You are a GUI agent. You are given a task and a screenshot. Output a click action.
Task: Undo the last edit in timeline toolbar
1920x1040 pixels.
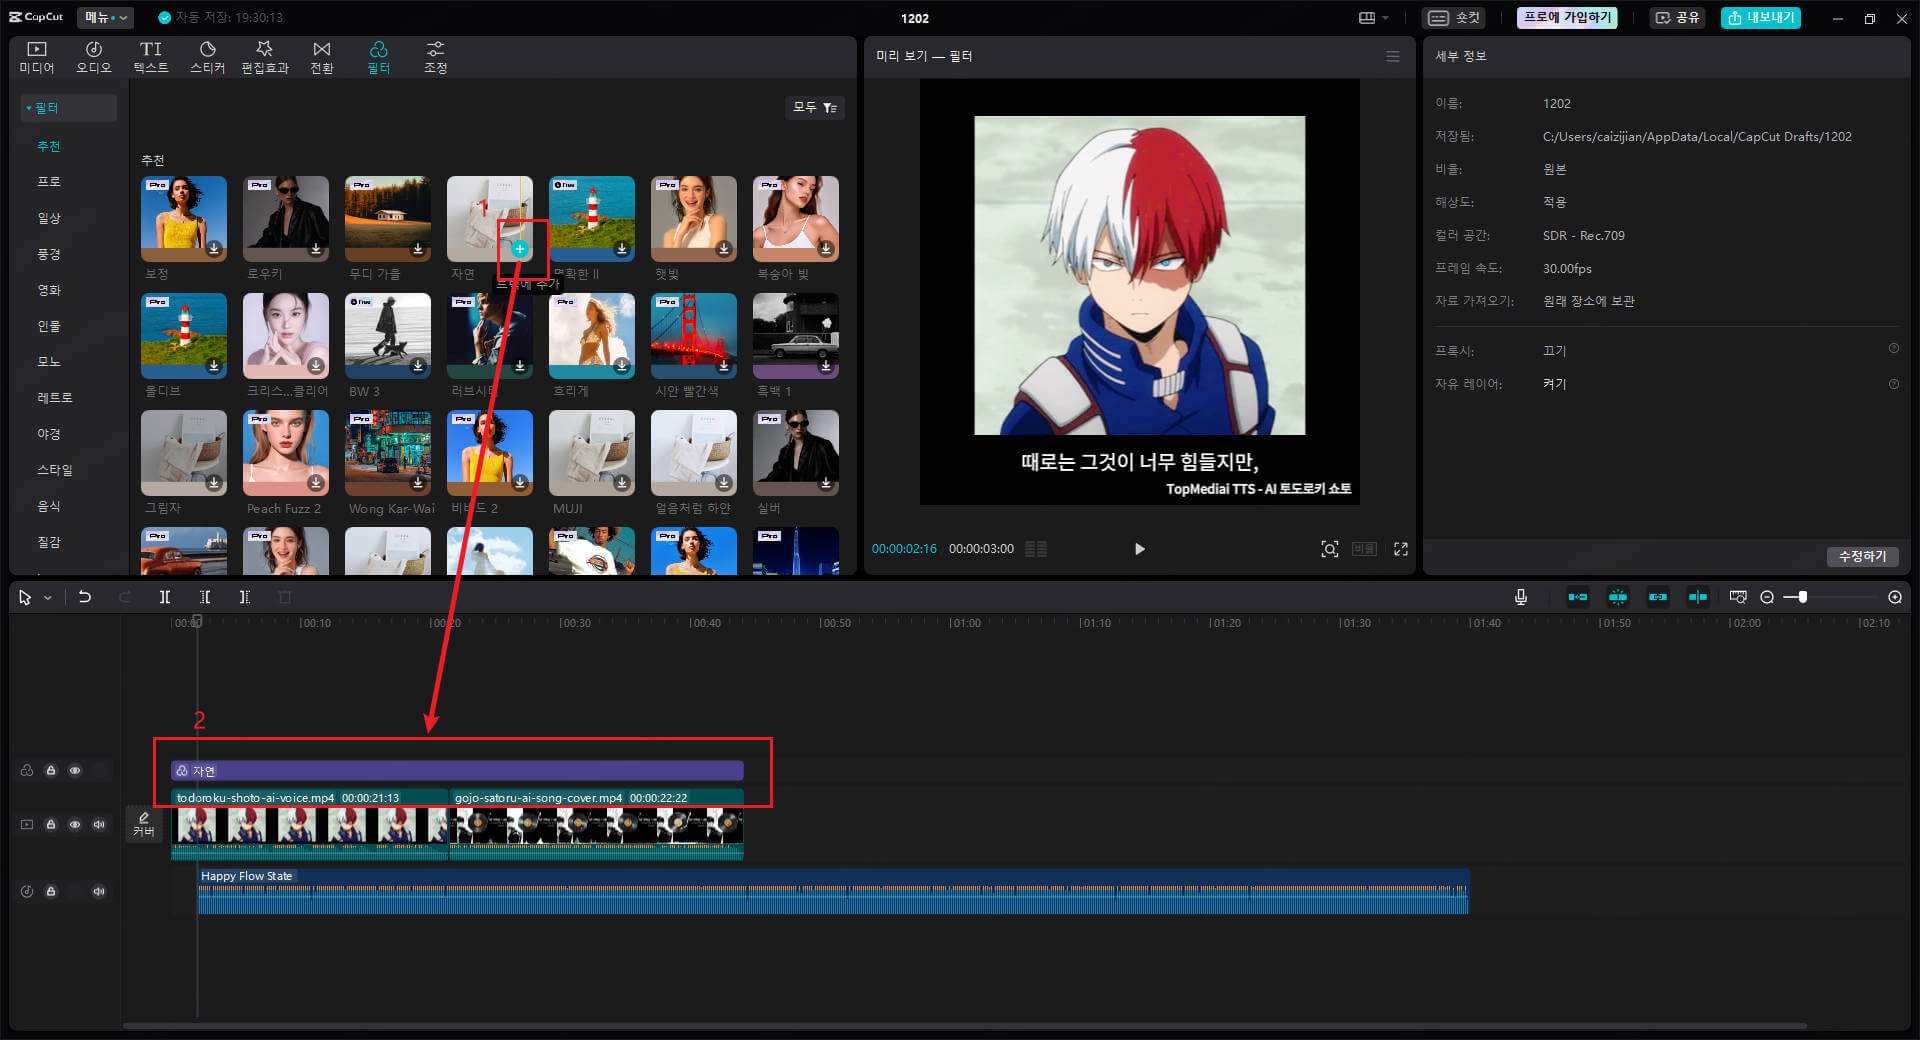pyautogui.click(x=85, y=597)
